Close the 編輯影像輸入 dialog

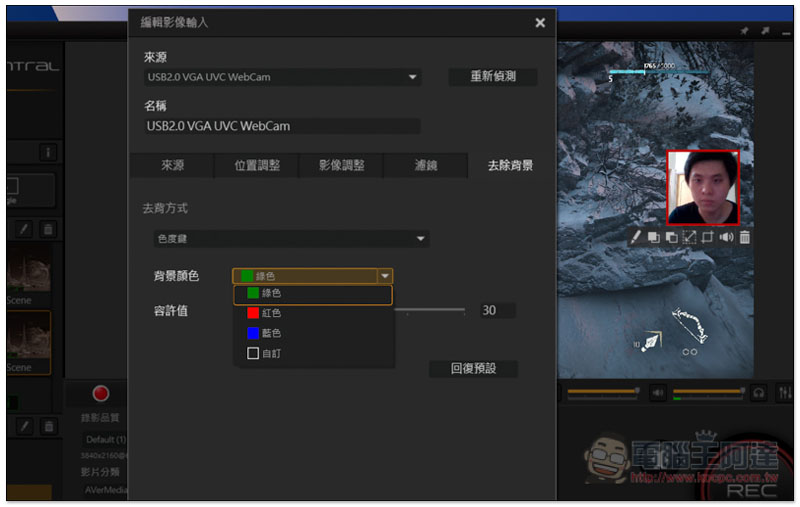coord(540,22)
